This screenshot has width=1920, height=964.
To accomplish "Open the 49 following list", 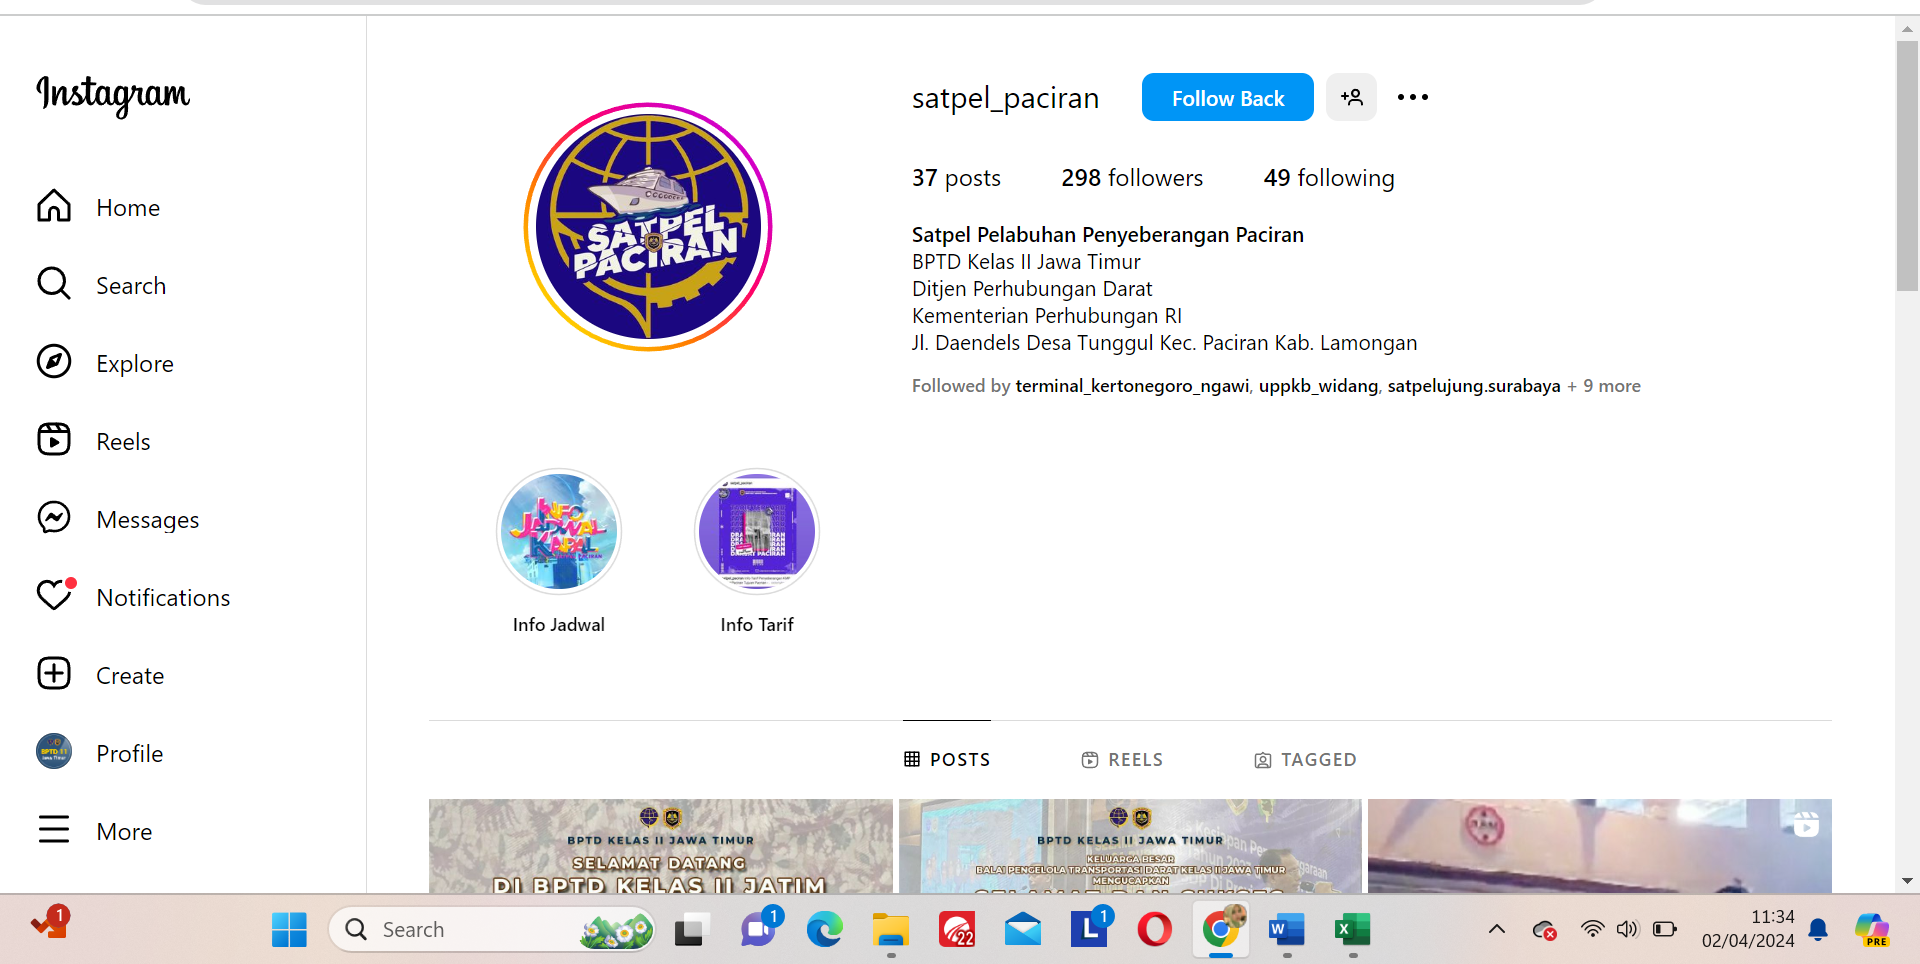I will point(1328,178).
